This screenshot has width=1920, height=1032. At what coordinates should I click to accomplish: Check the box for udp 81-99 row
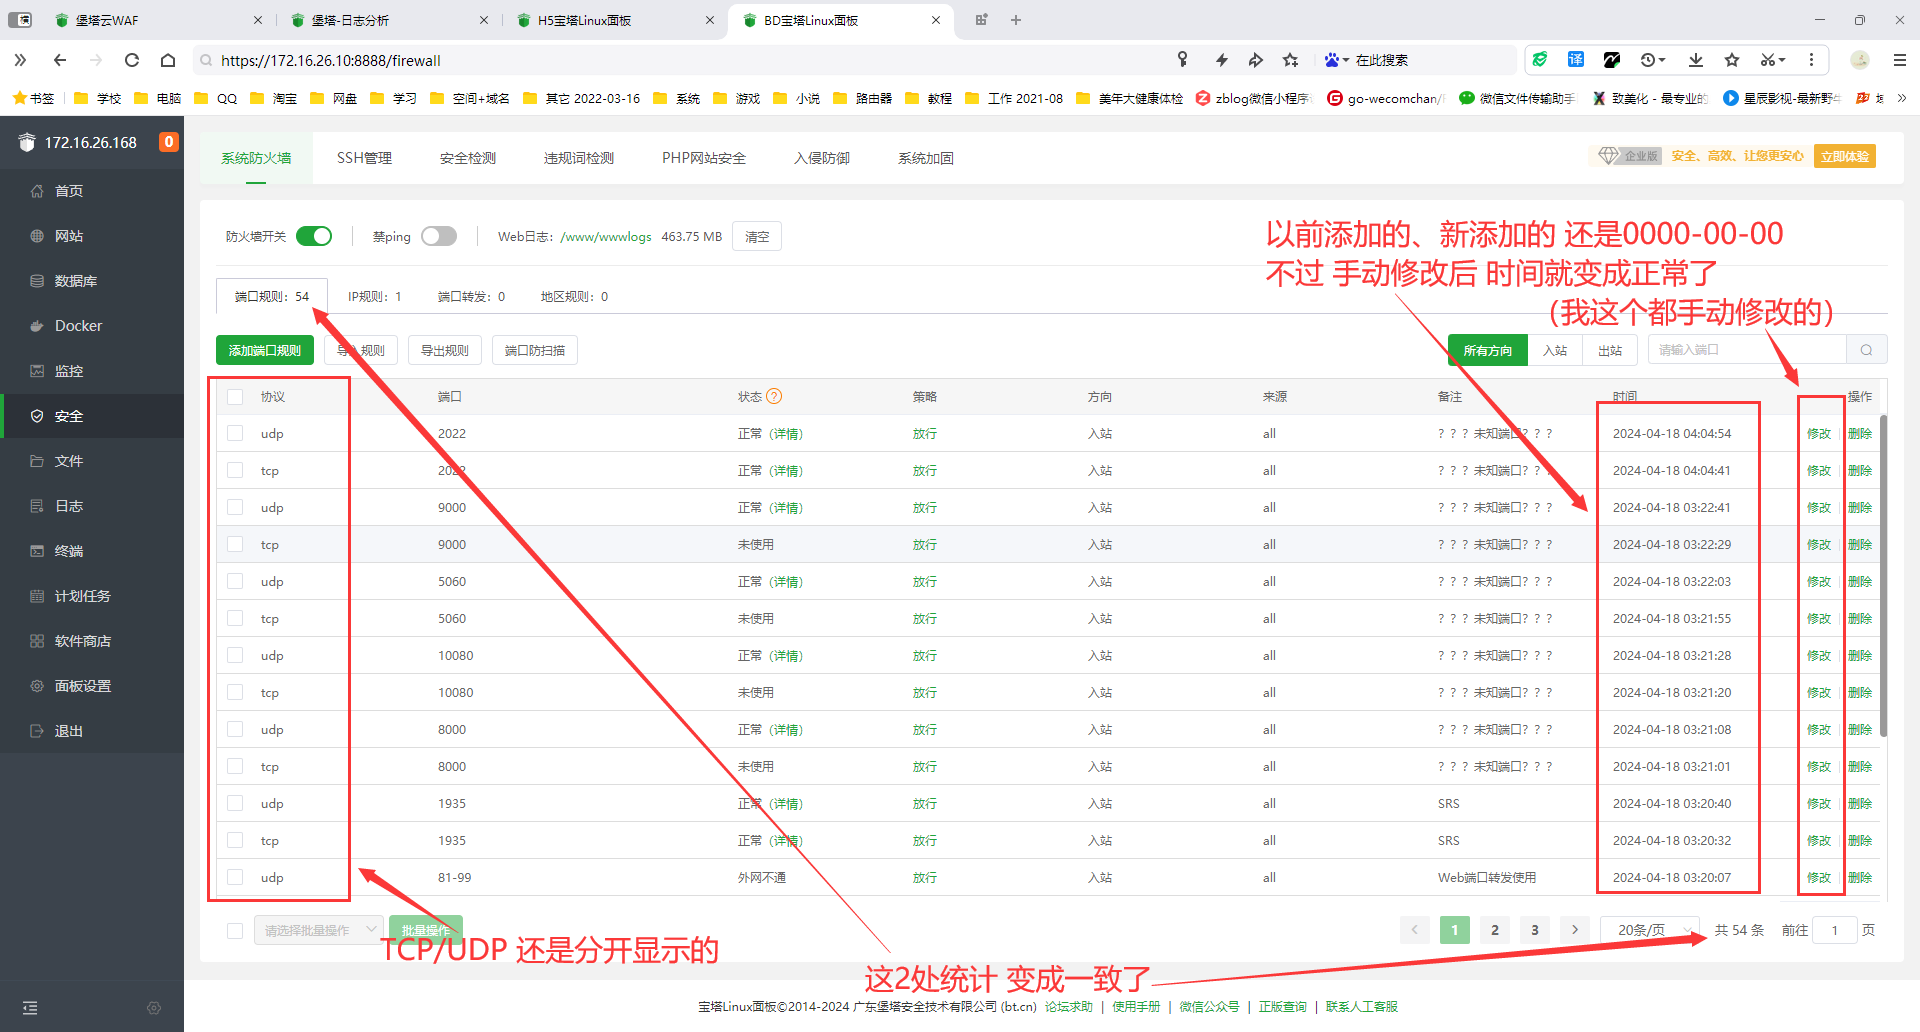pyautogui.click(x=235, y=877)
